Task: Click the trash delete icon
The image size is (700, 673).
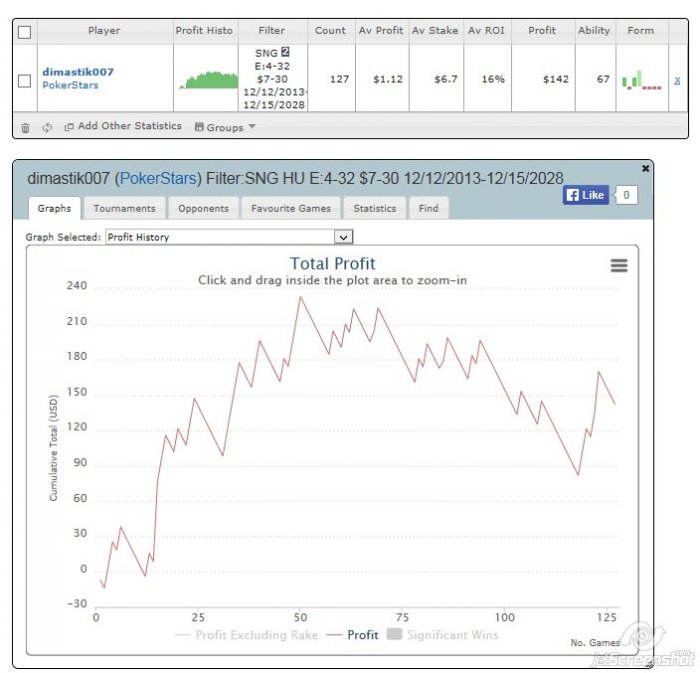Action: point(25,128)
